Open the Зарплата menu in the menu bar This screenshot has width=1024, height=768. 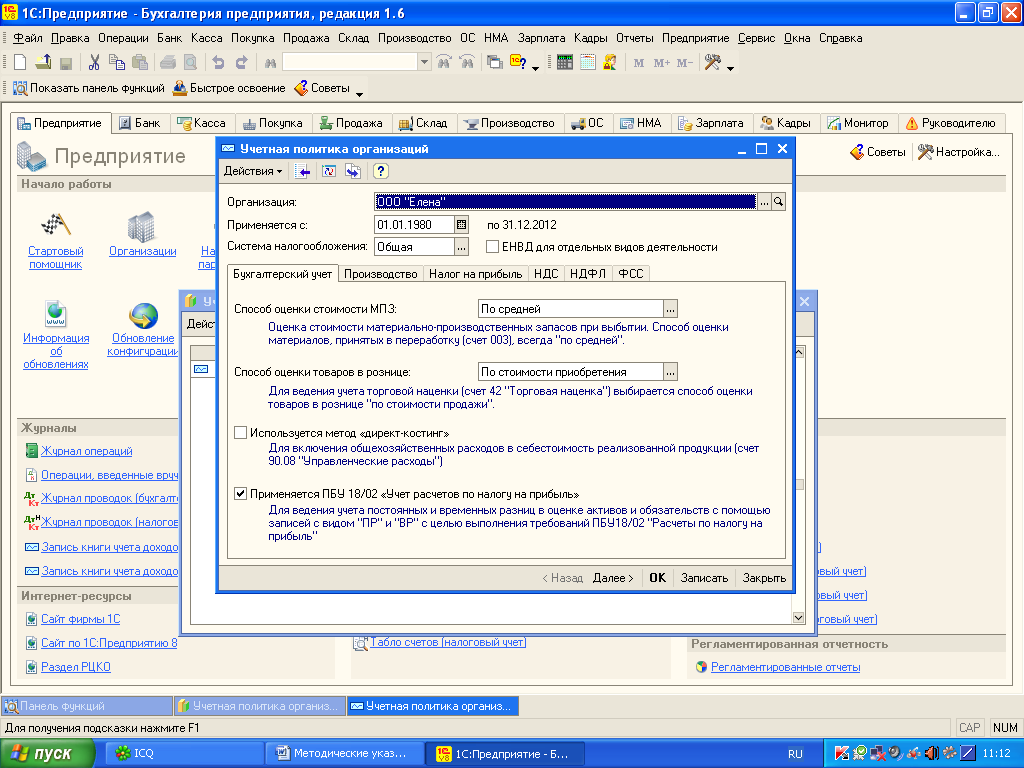tap(541, 38)
